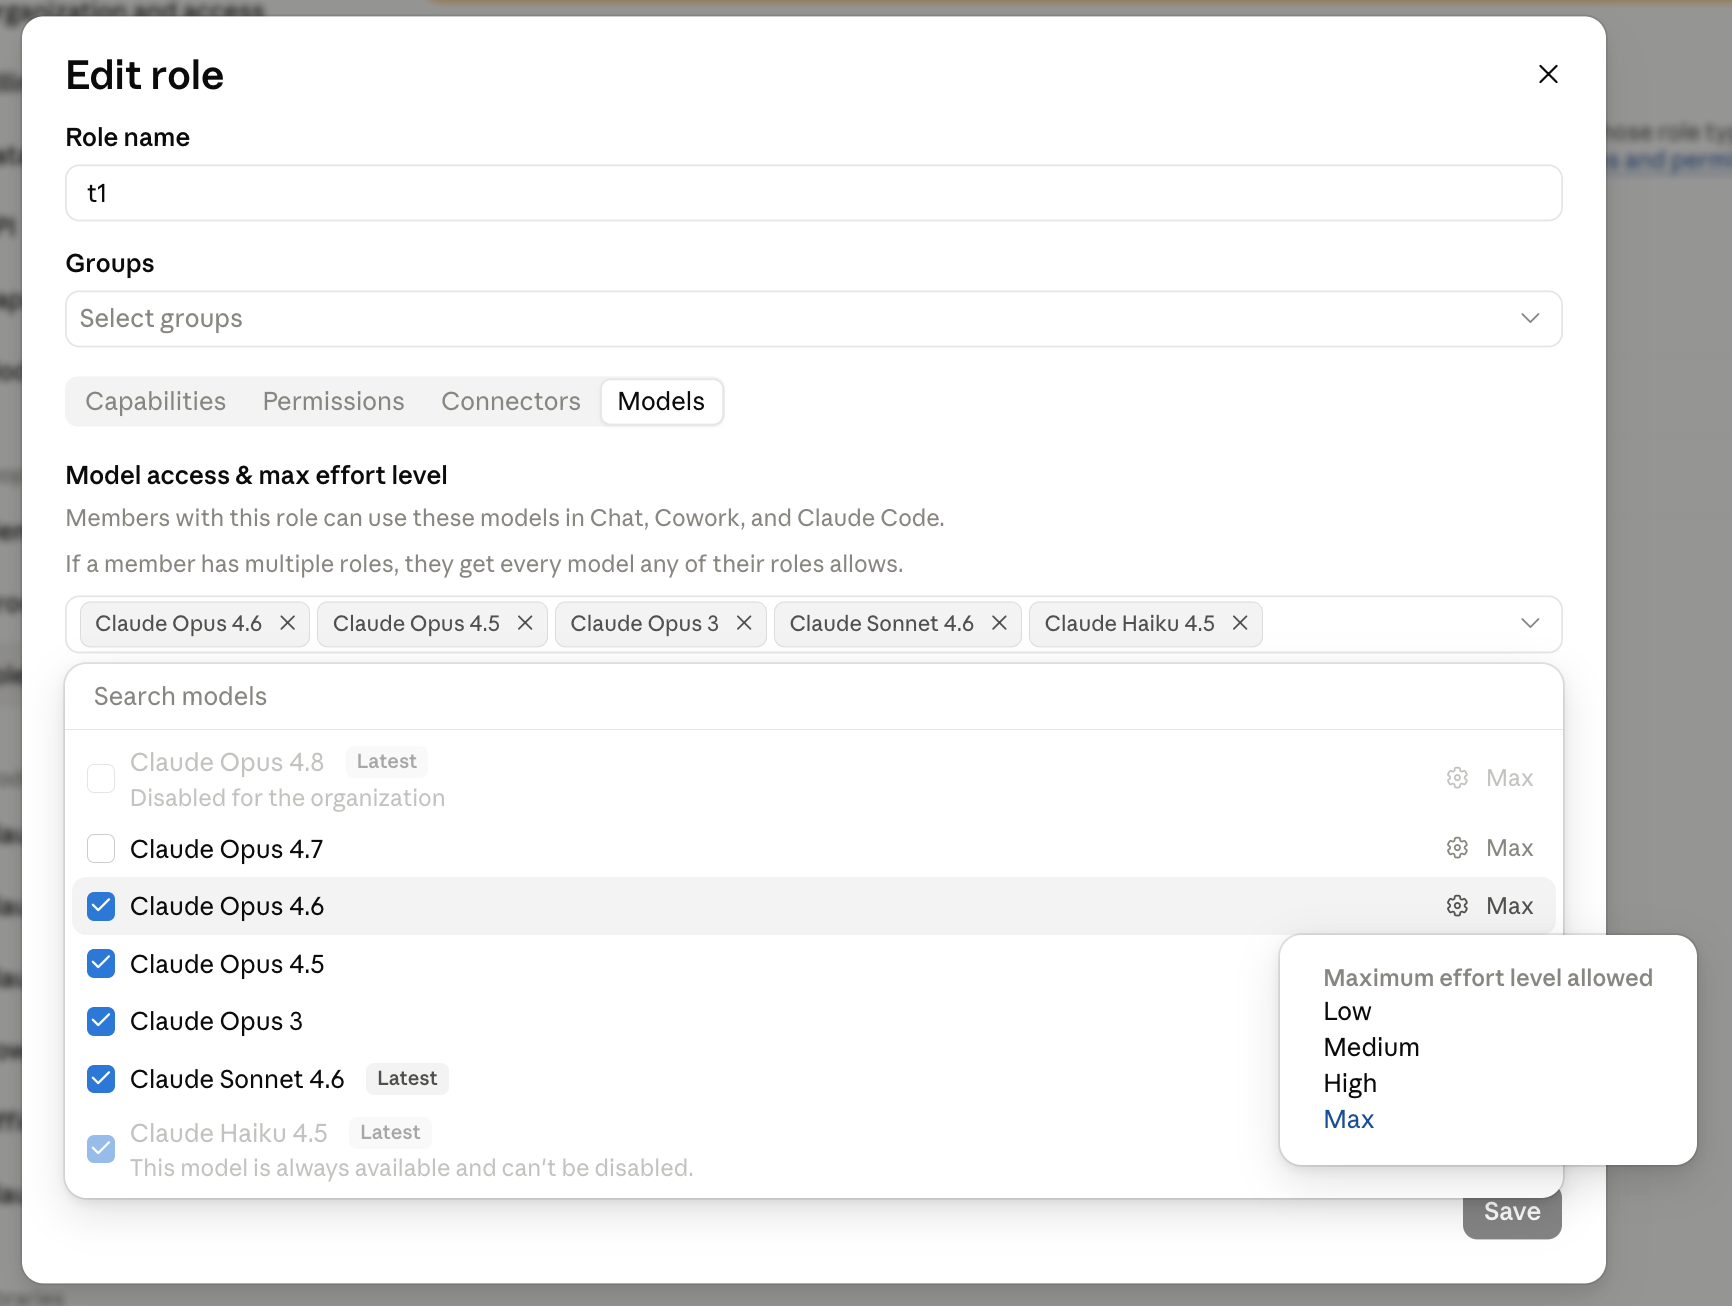Uncheck the Claude Opus 4.6 checkbox
The image size is (1732, 1306).
coord(101,906)
